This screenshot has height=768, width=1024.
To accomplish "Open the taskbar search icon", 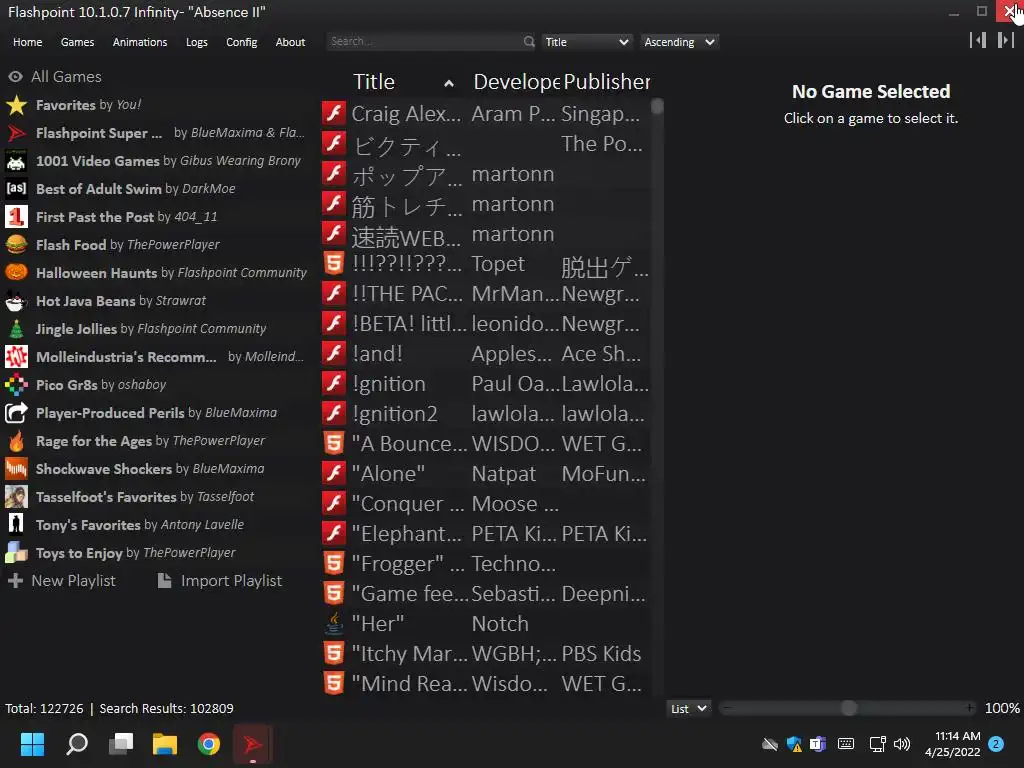I will 77,744.
